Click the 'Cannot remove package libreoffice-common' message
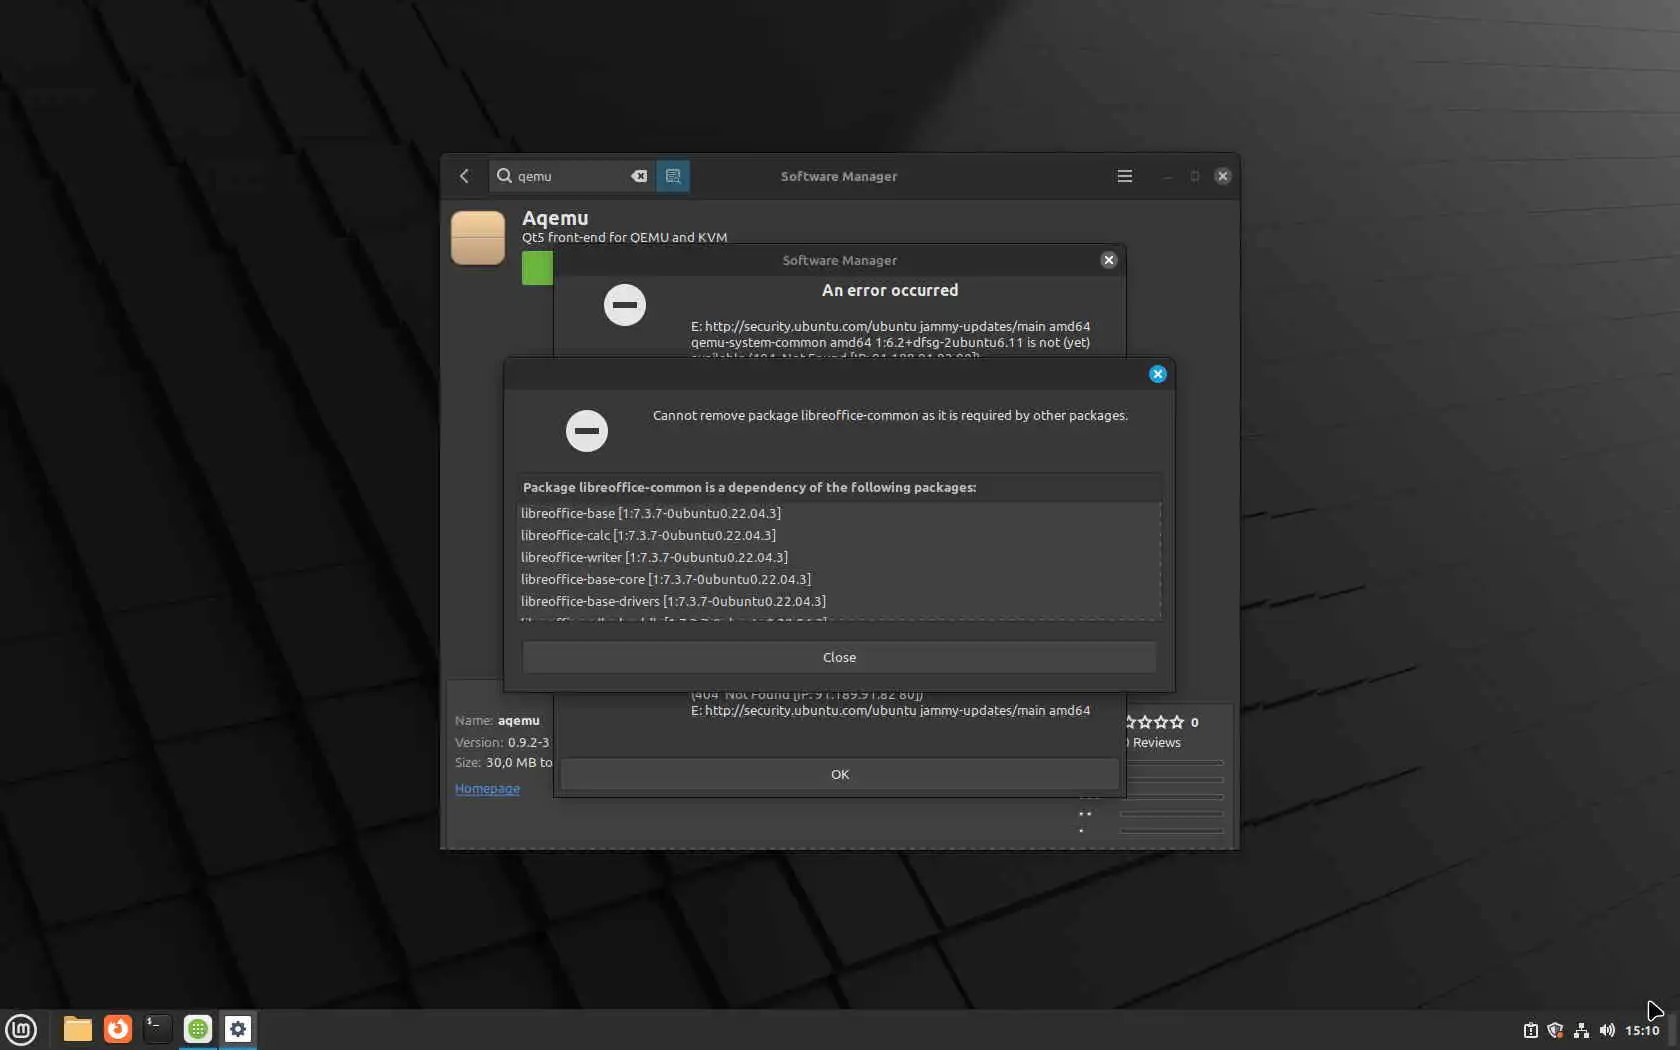Image resolution: width=1680 pixels, height=1050 pixels. [x=890, y=415]
